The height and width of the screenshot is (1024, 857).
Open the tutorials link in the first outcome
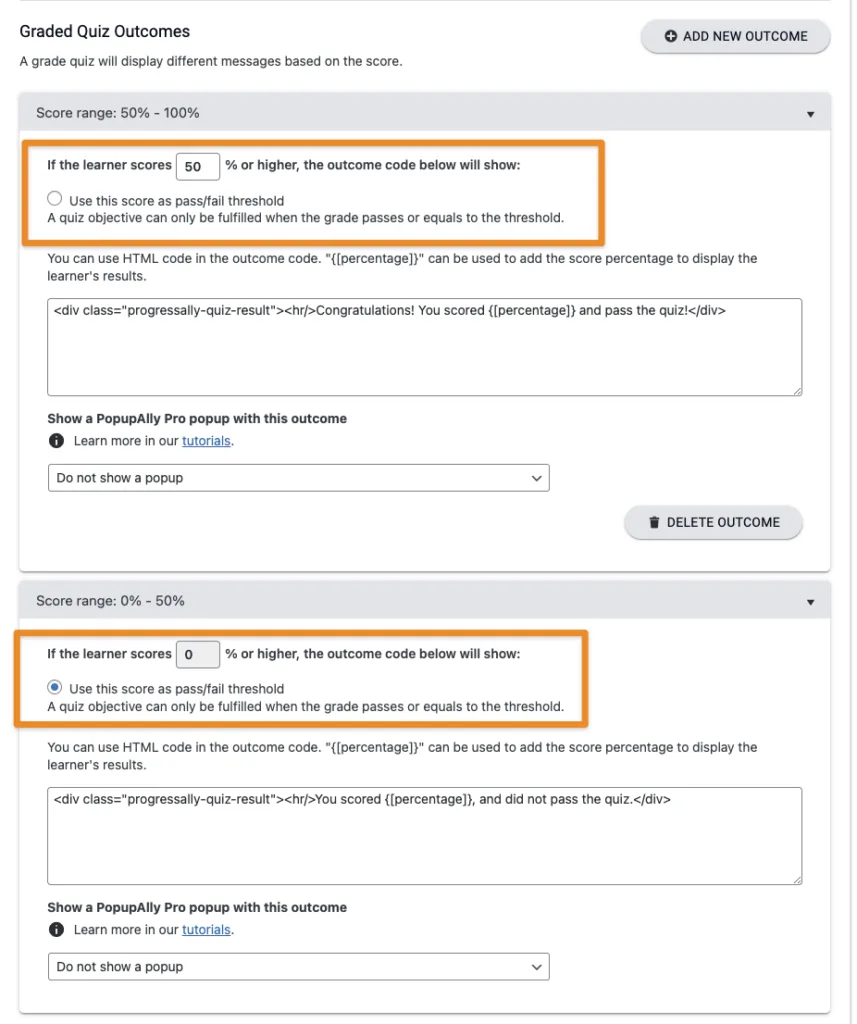pyautogui.click(x=206, y=441)
